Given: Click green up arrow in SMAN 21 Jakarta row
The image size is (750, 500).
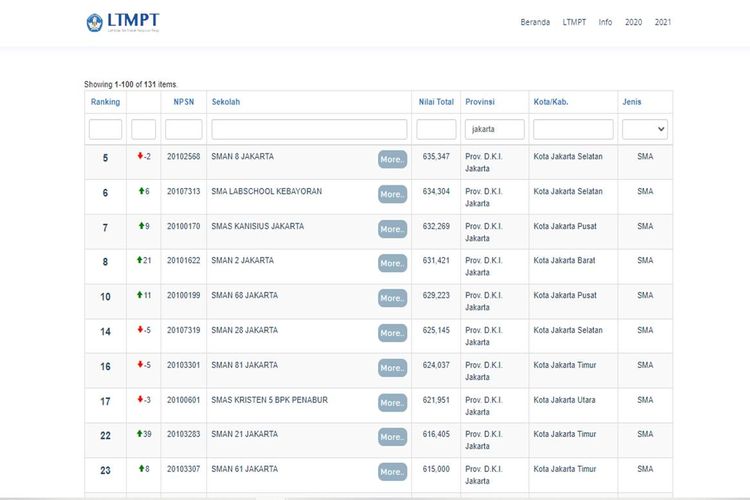Looking at the screenshot, I should [x=140, y=434].
